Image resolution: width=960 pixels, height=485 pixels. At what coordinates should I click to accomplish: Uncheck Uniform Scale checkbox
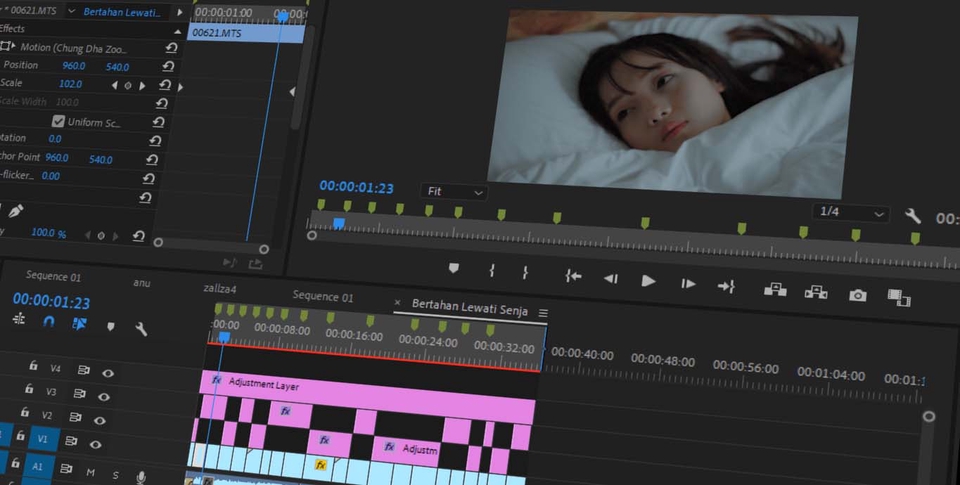point(58,121)
